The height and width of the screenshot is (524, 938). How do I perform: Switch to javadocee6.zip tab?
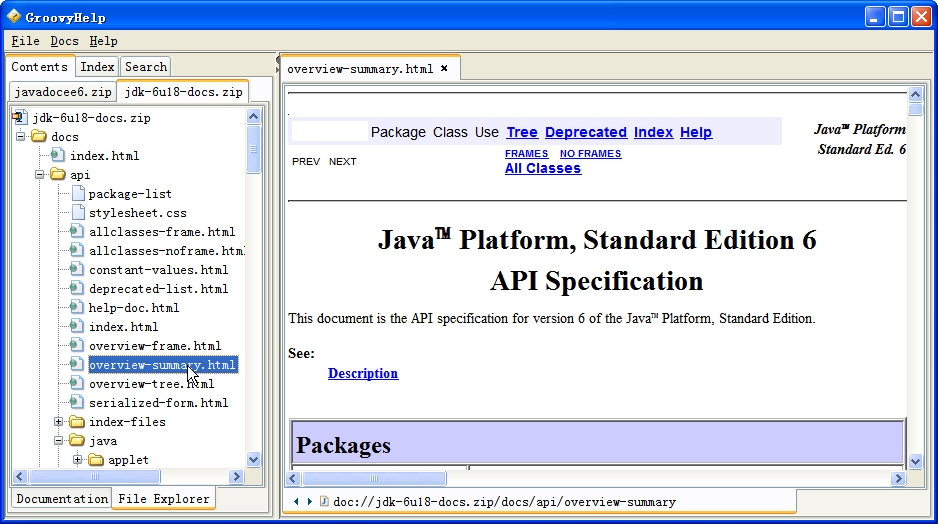click(63, 92)
